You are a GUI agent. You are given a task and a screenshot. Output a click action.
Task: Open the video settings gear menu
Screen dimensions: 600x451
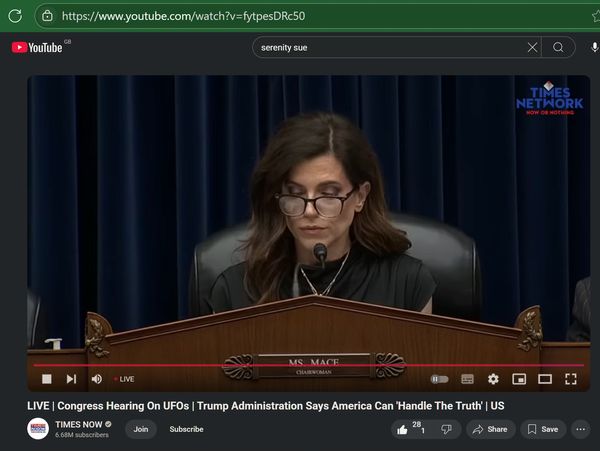[493, 379]
